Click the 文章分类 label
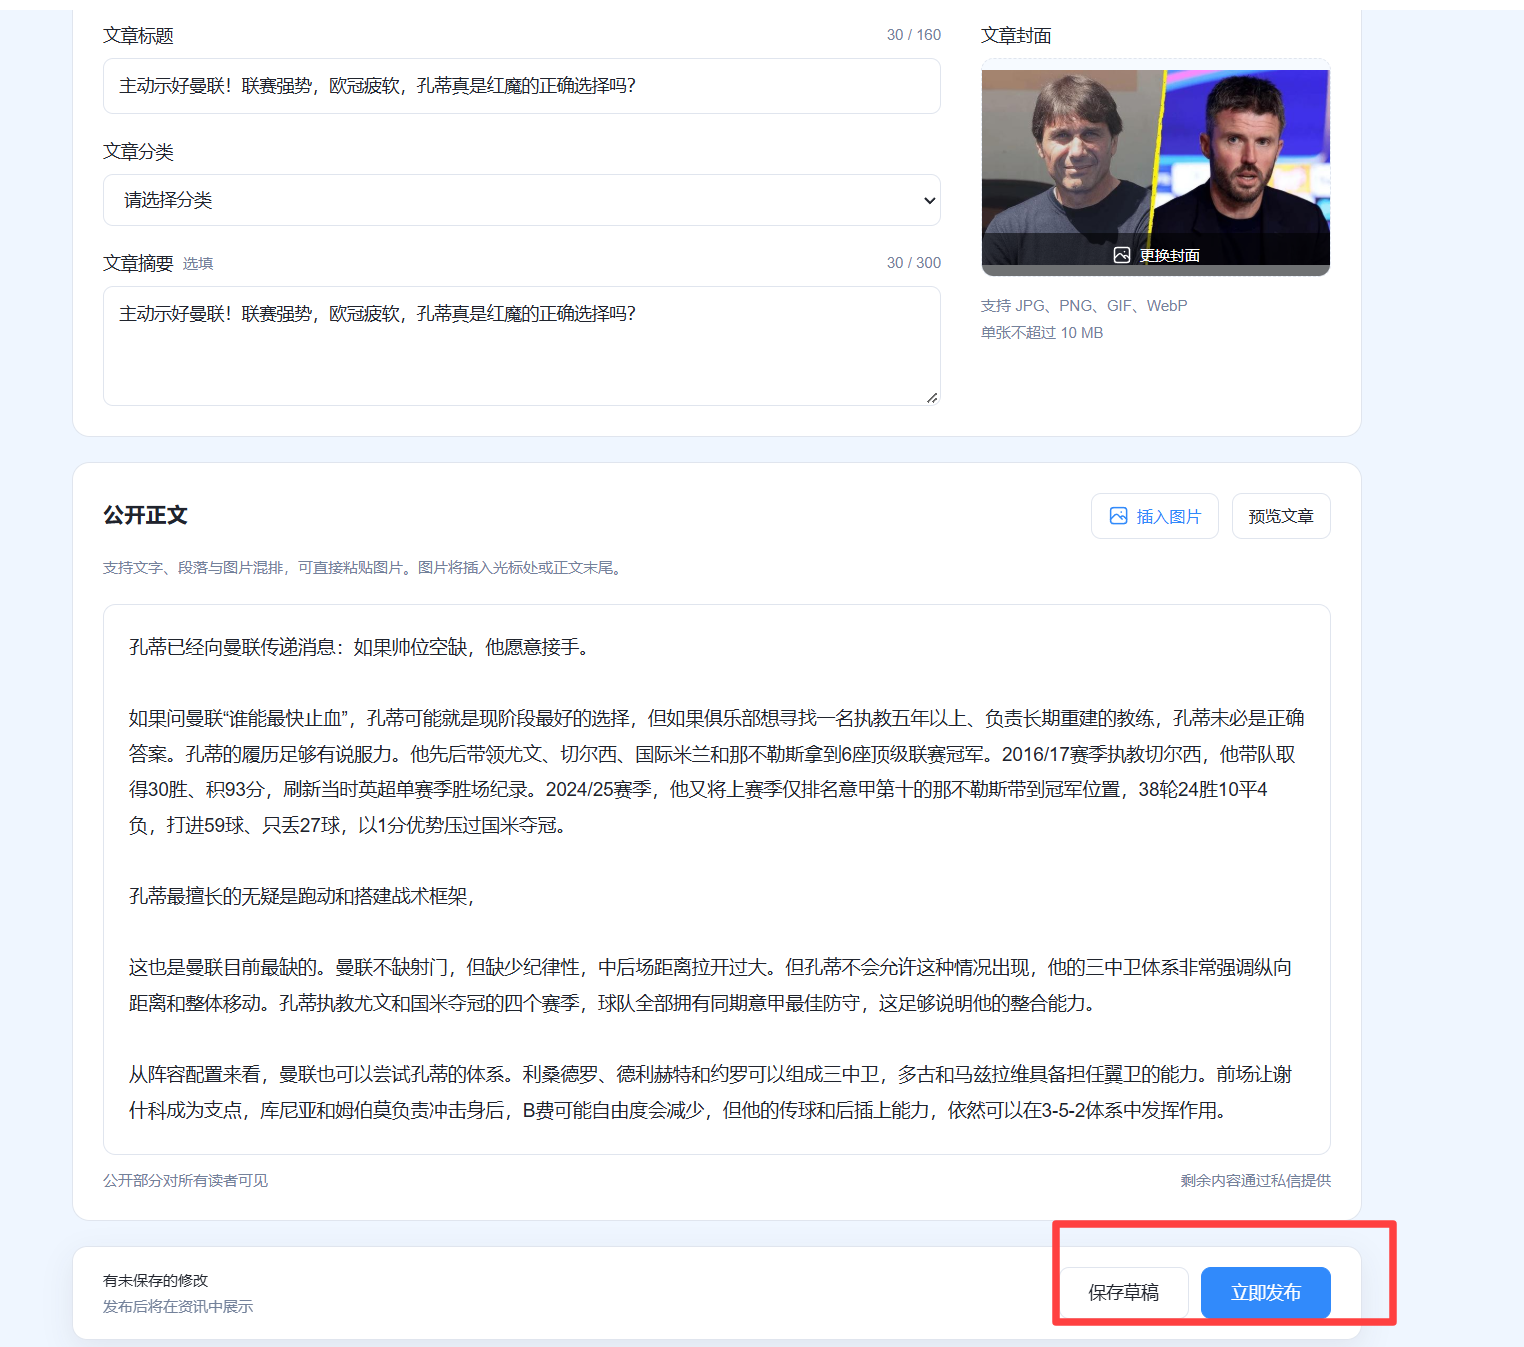Screen dimensions: 1524x1347 tap(138, 152)
